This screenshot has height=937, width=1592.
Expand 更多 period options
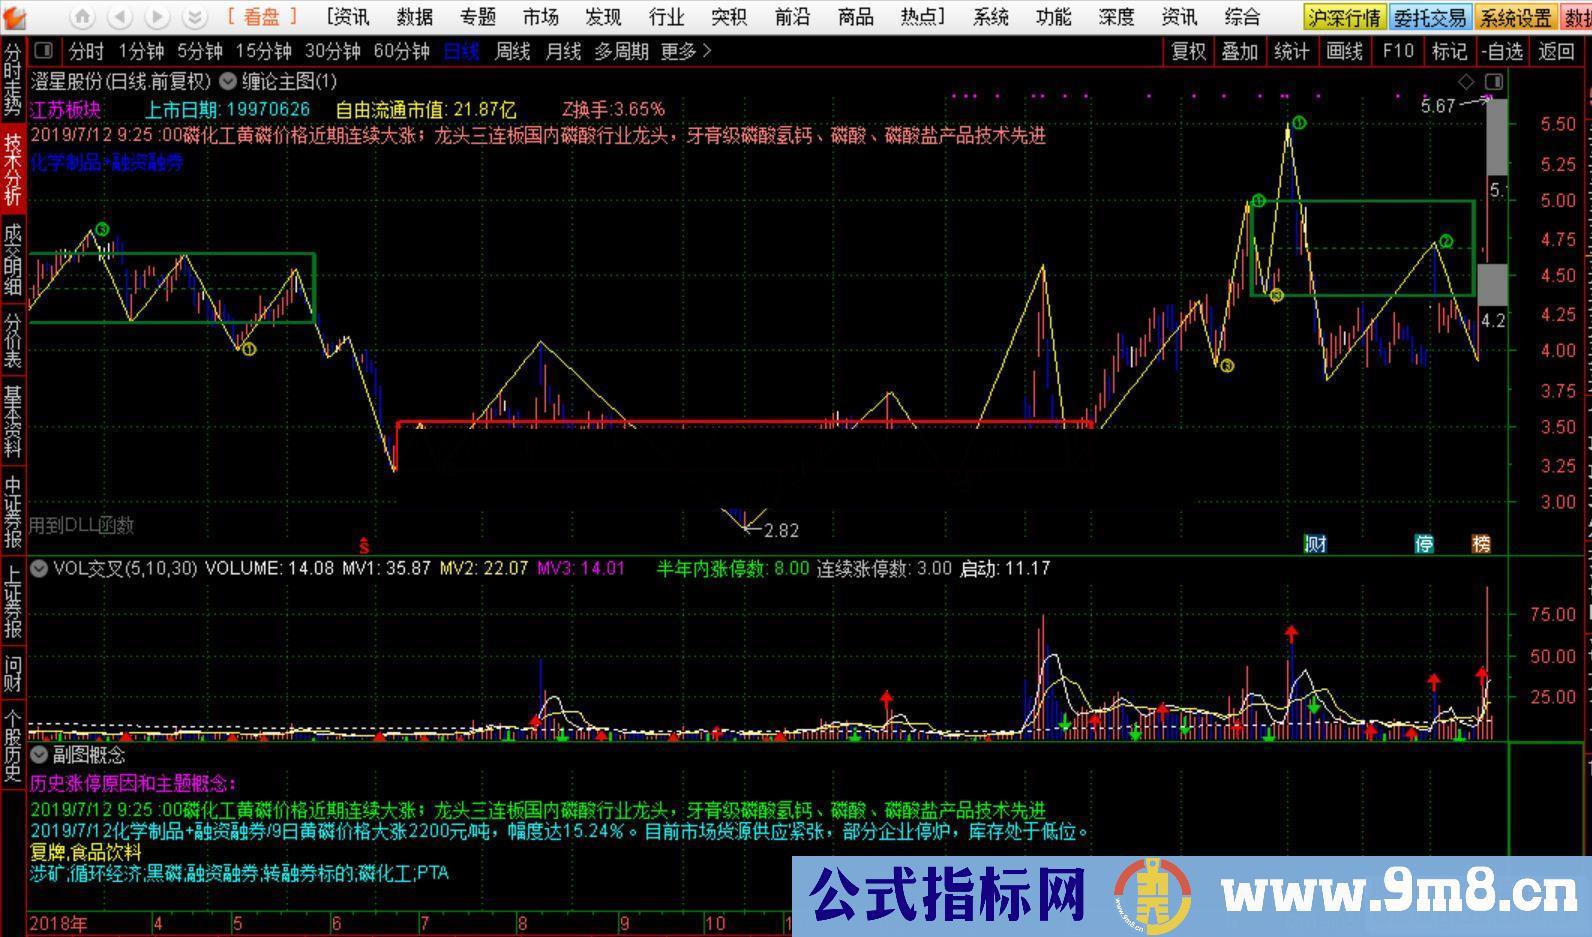pyautogui.click(x=686, y=51)
